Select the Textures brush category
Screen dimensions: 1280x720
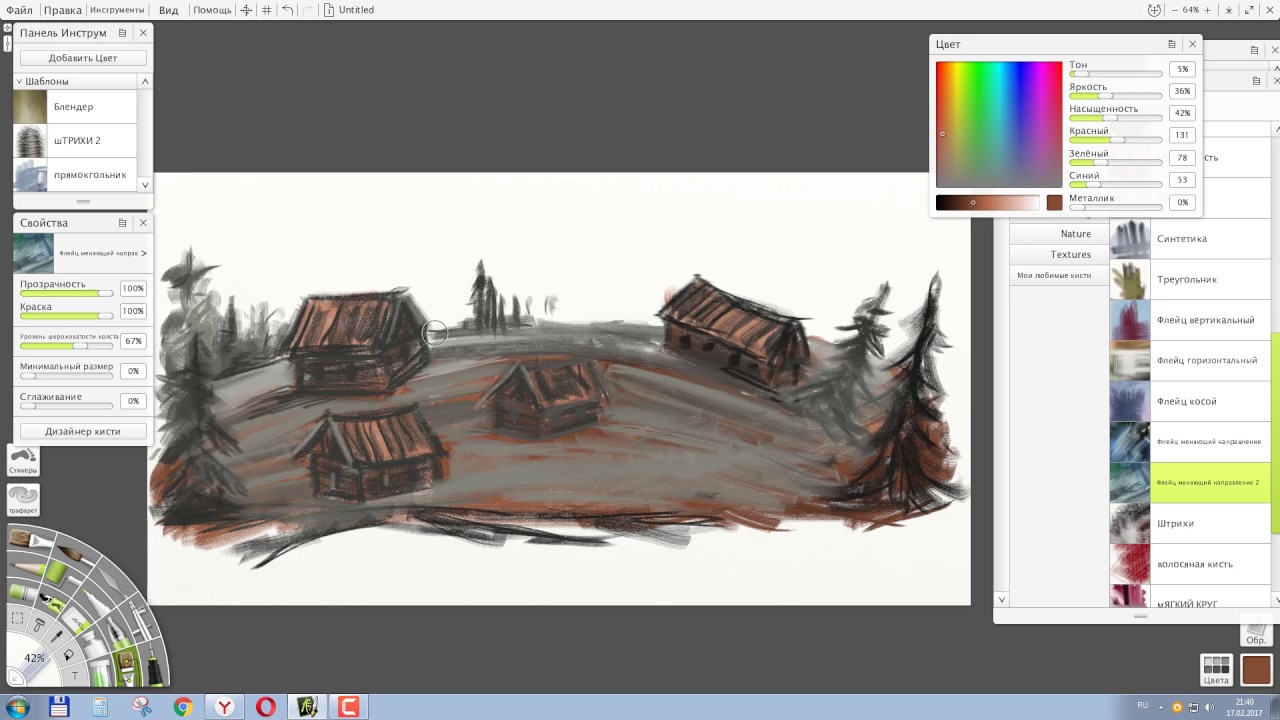pos(1059,255)
